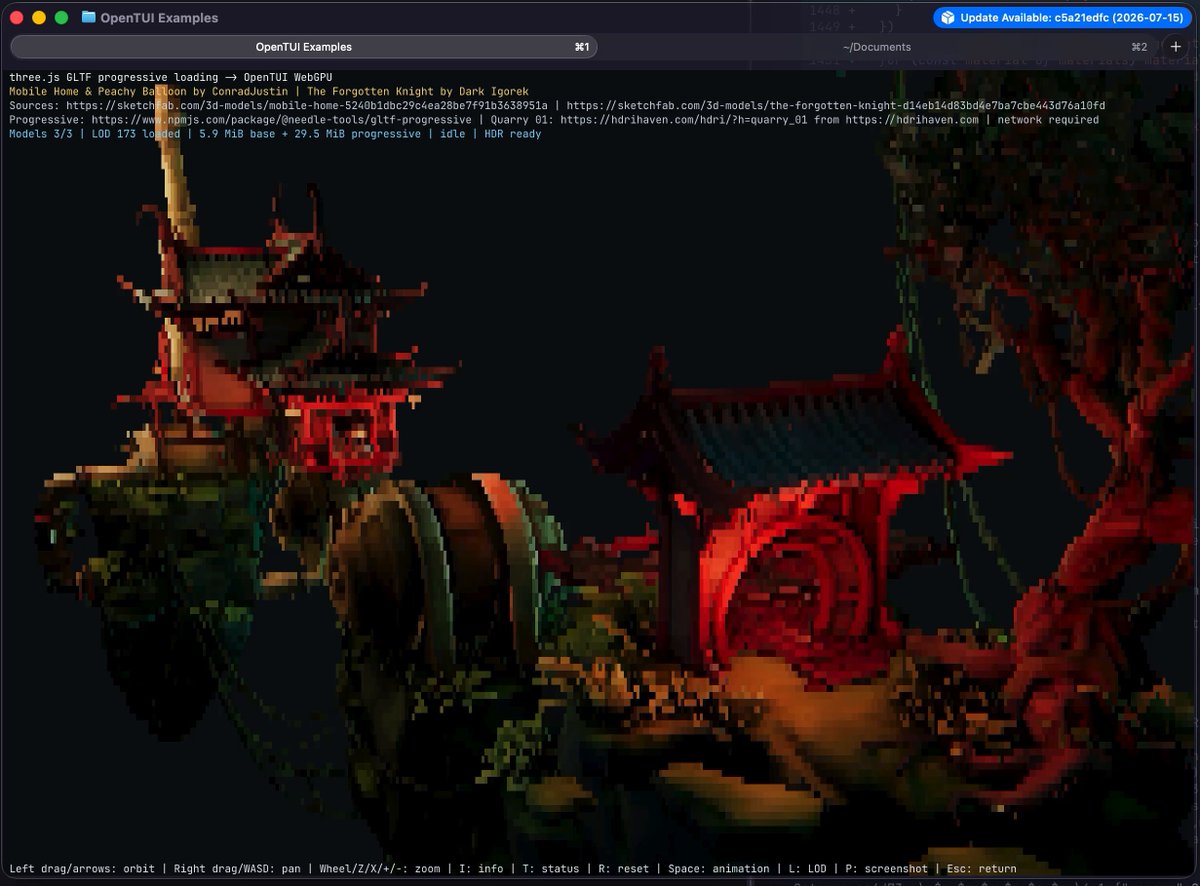Click the mobile-home sketchfab source URL
Viewport: 1200px width, 886px height.
pos(307,105)
